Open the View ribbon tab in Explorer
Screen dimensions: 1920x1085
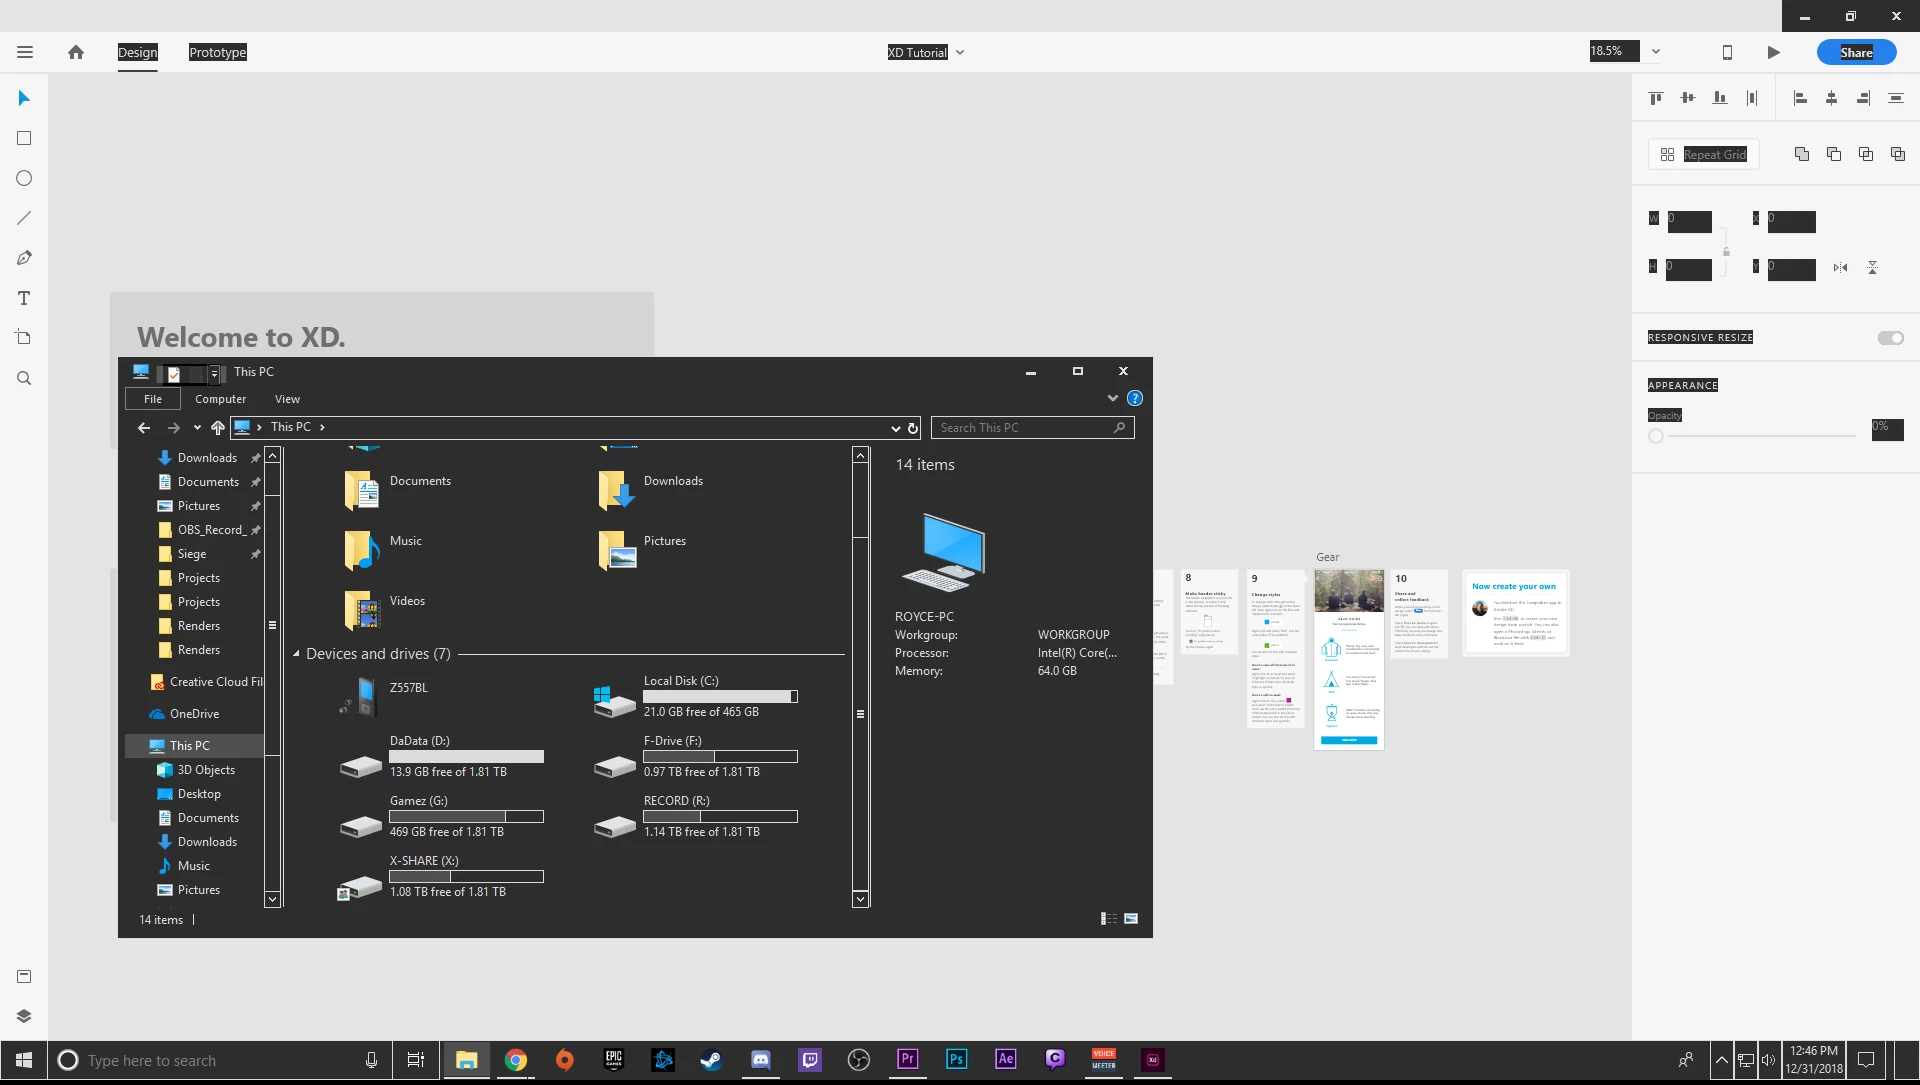click(x=287, y=399)
